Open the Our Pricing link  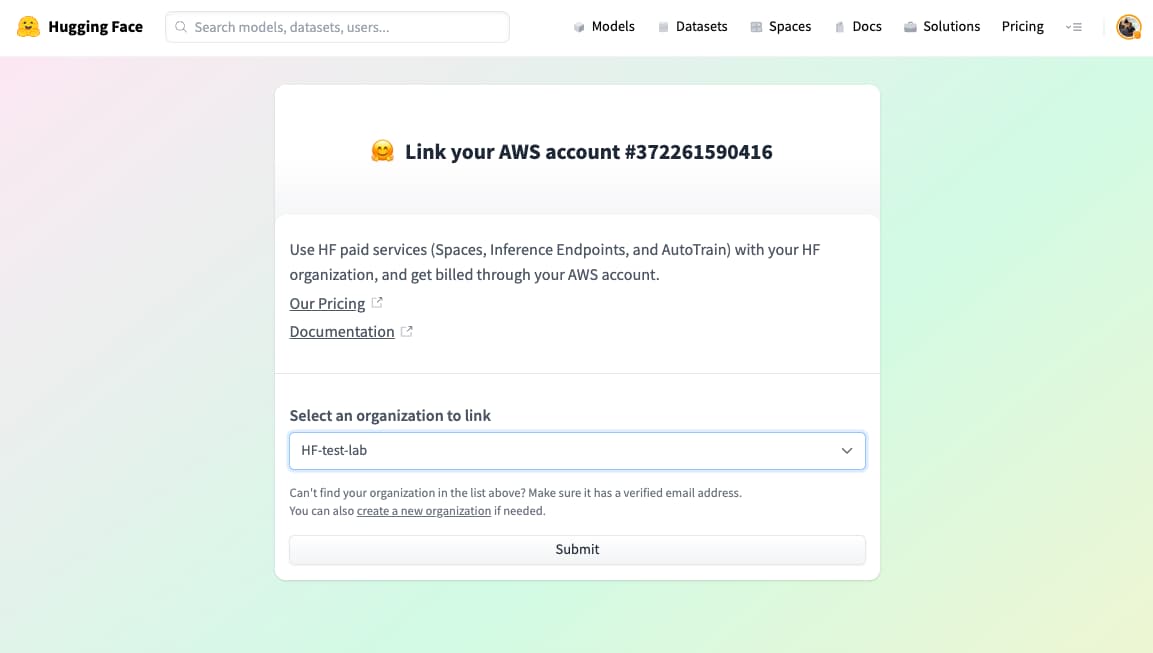[327, 304]
